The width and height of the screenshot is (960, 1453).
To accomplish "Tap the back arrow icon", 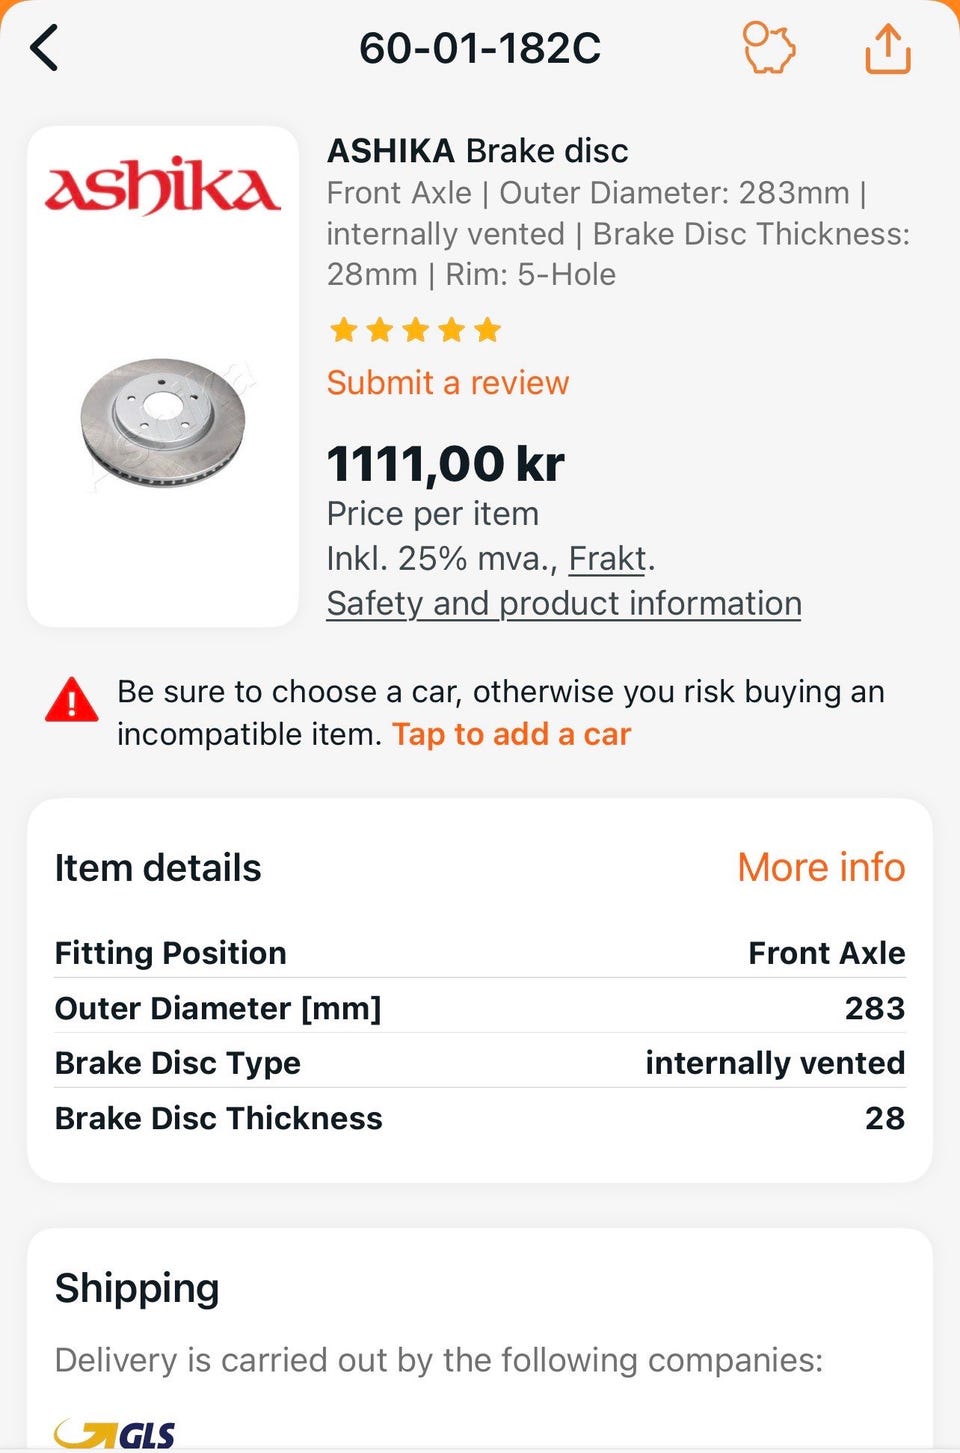I will point(44,48).
